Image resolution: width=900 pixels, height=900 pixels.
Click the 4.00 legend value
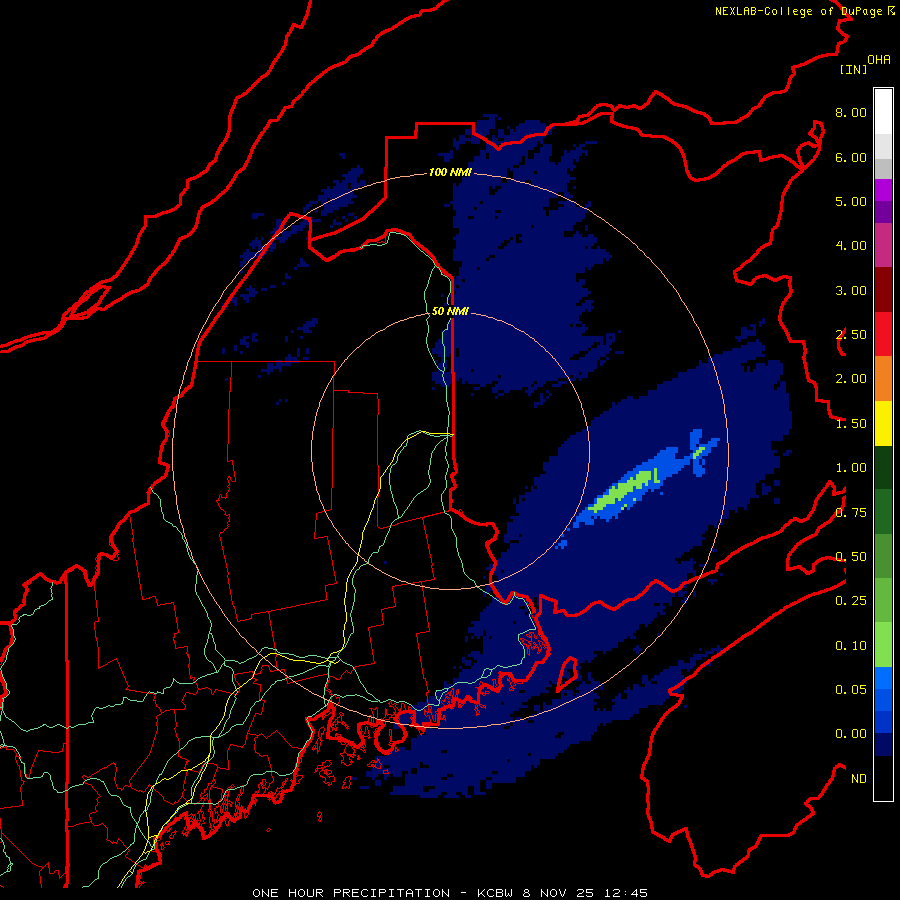[851, 246]
